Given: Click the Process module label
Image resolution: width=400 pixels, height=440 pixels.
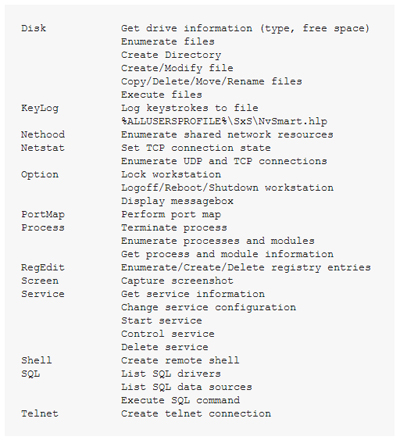Looking at the screenshot, I should click(x=43, y=228).
